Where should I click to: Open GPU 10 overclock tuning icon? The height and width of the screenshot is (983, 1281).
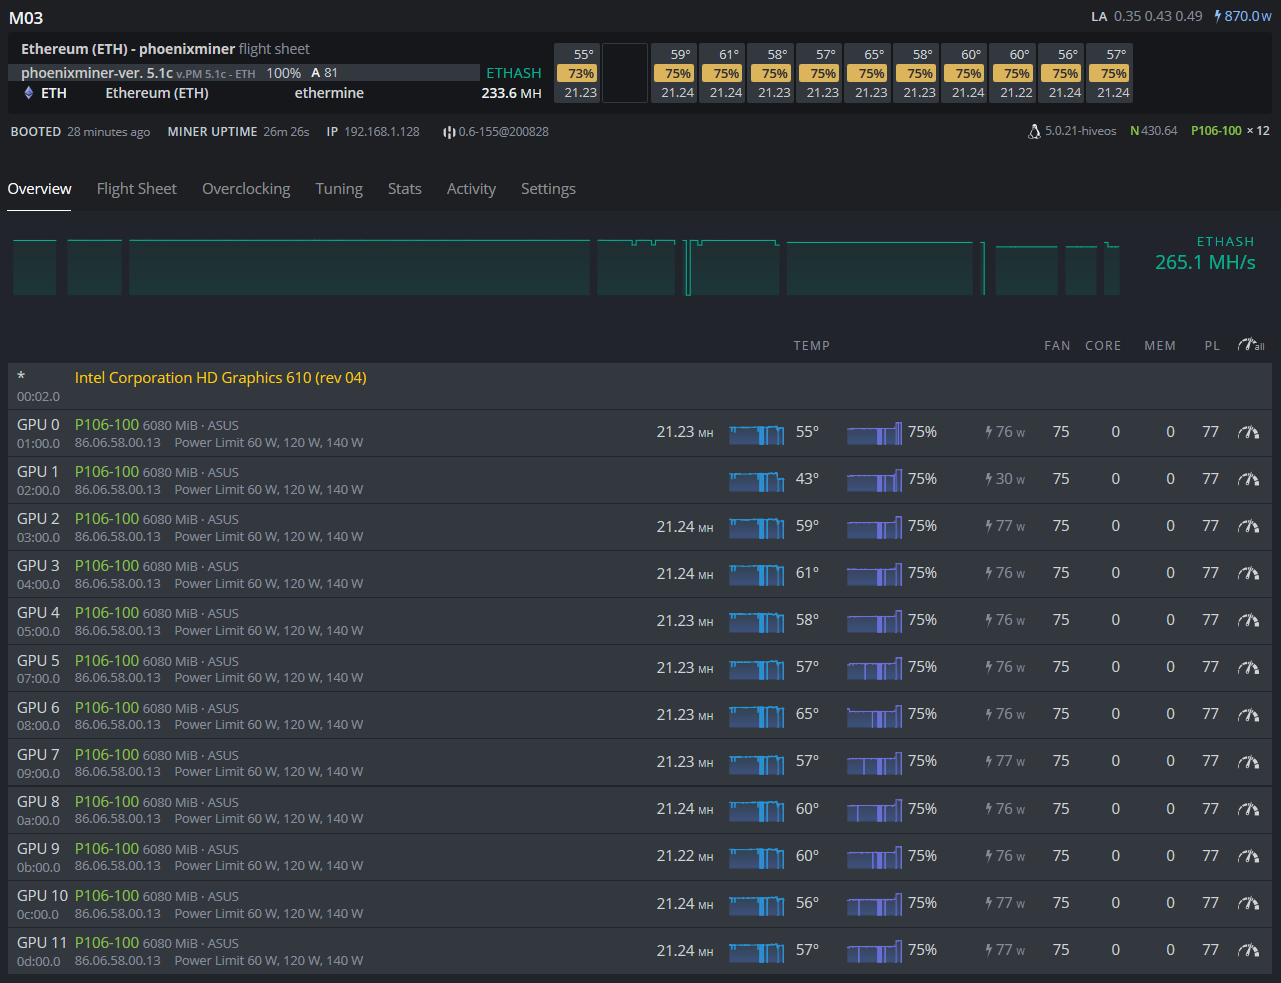[x=1248, y=903]
